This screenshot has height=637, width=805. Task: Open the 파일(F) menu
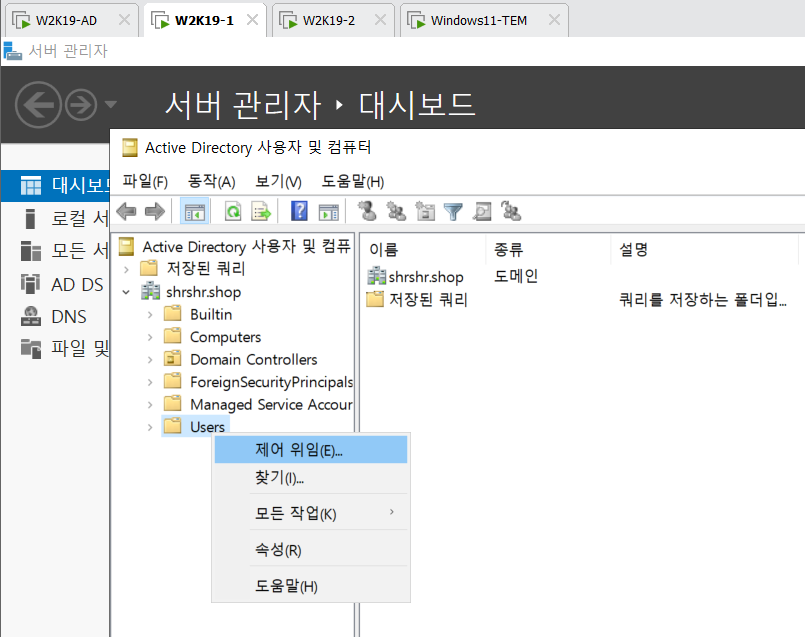(145, 181)
